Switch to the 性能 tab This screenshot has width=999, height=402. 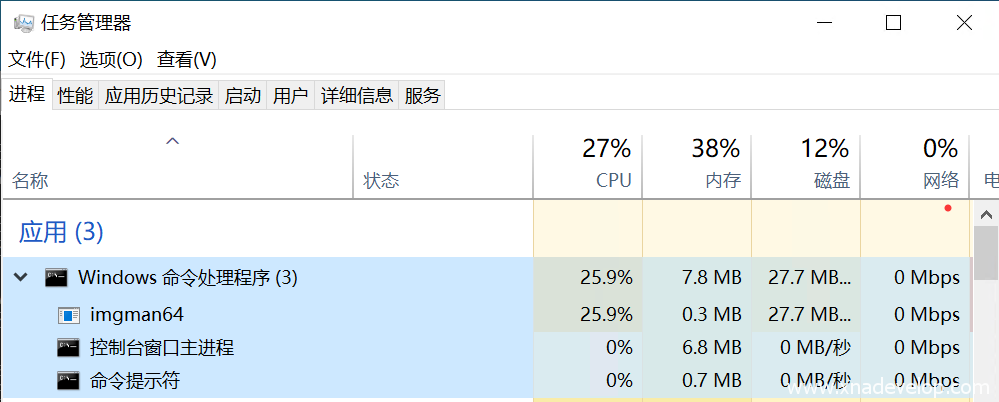point(75,96)
